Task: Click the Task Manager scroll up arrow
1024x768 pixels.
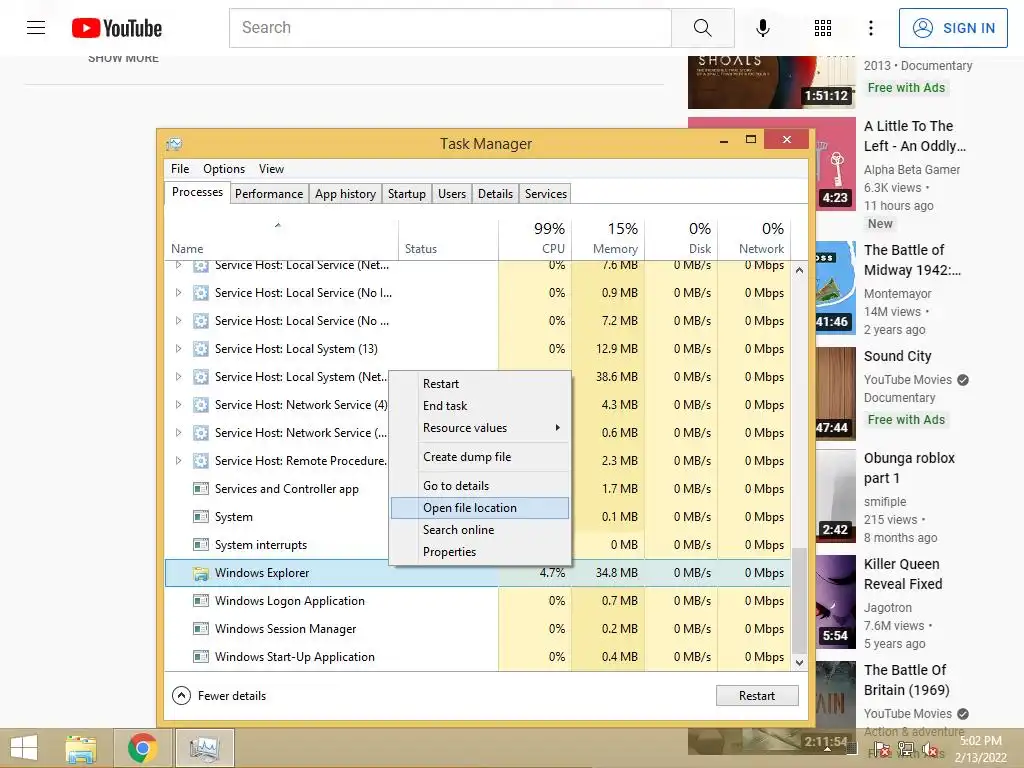Action: pos(799,270)
